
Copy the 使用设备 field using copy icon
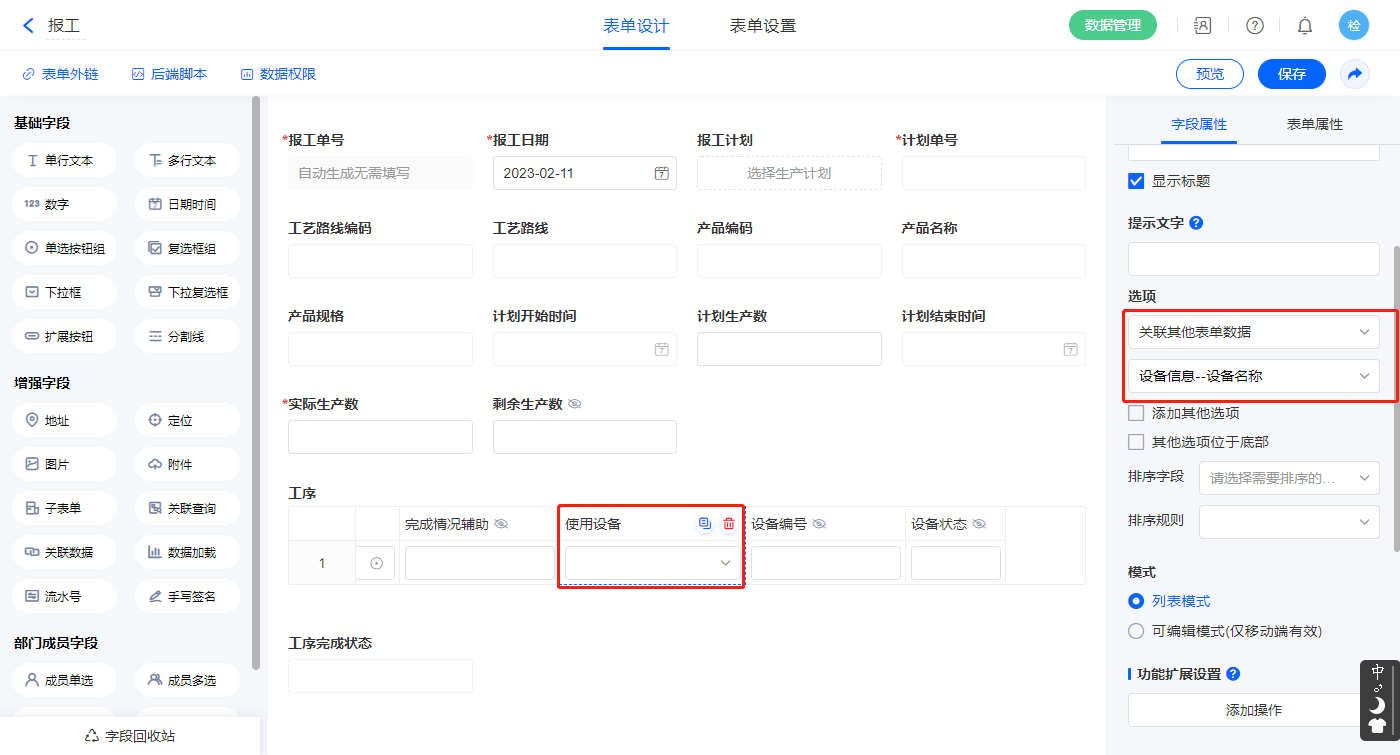[705, 524]
